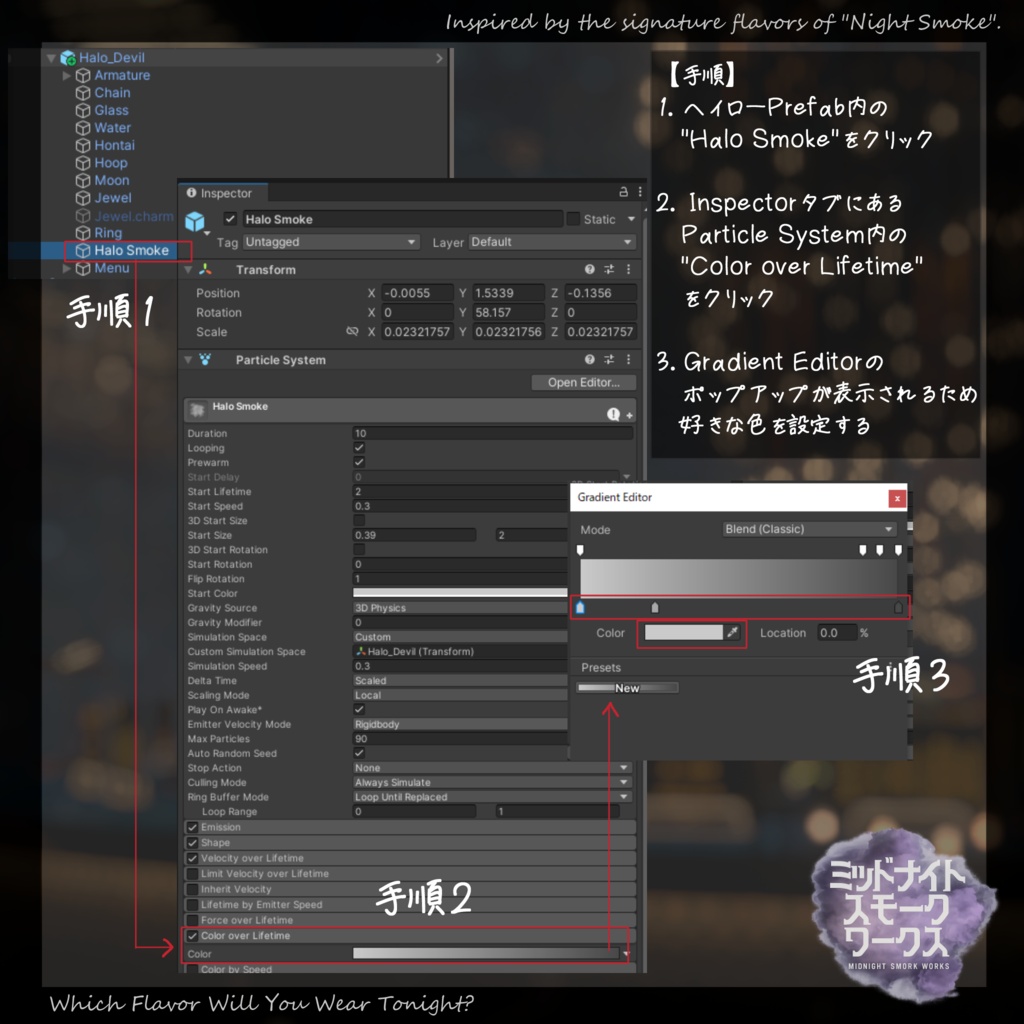This screenshot has width=1024, height=1024.
Task: Toggle the Looping checkbox
Action: click(359, 448)
